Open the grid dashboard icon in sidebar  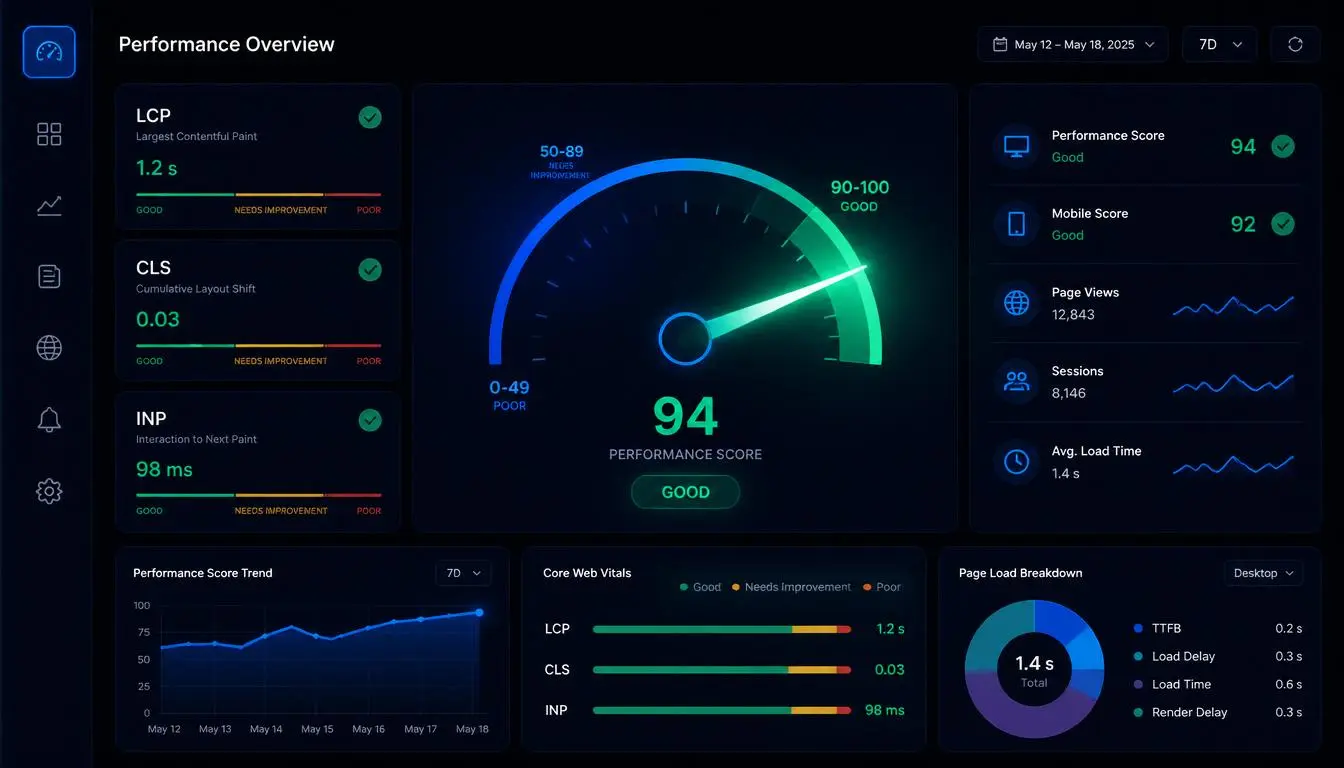[49, 134]
